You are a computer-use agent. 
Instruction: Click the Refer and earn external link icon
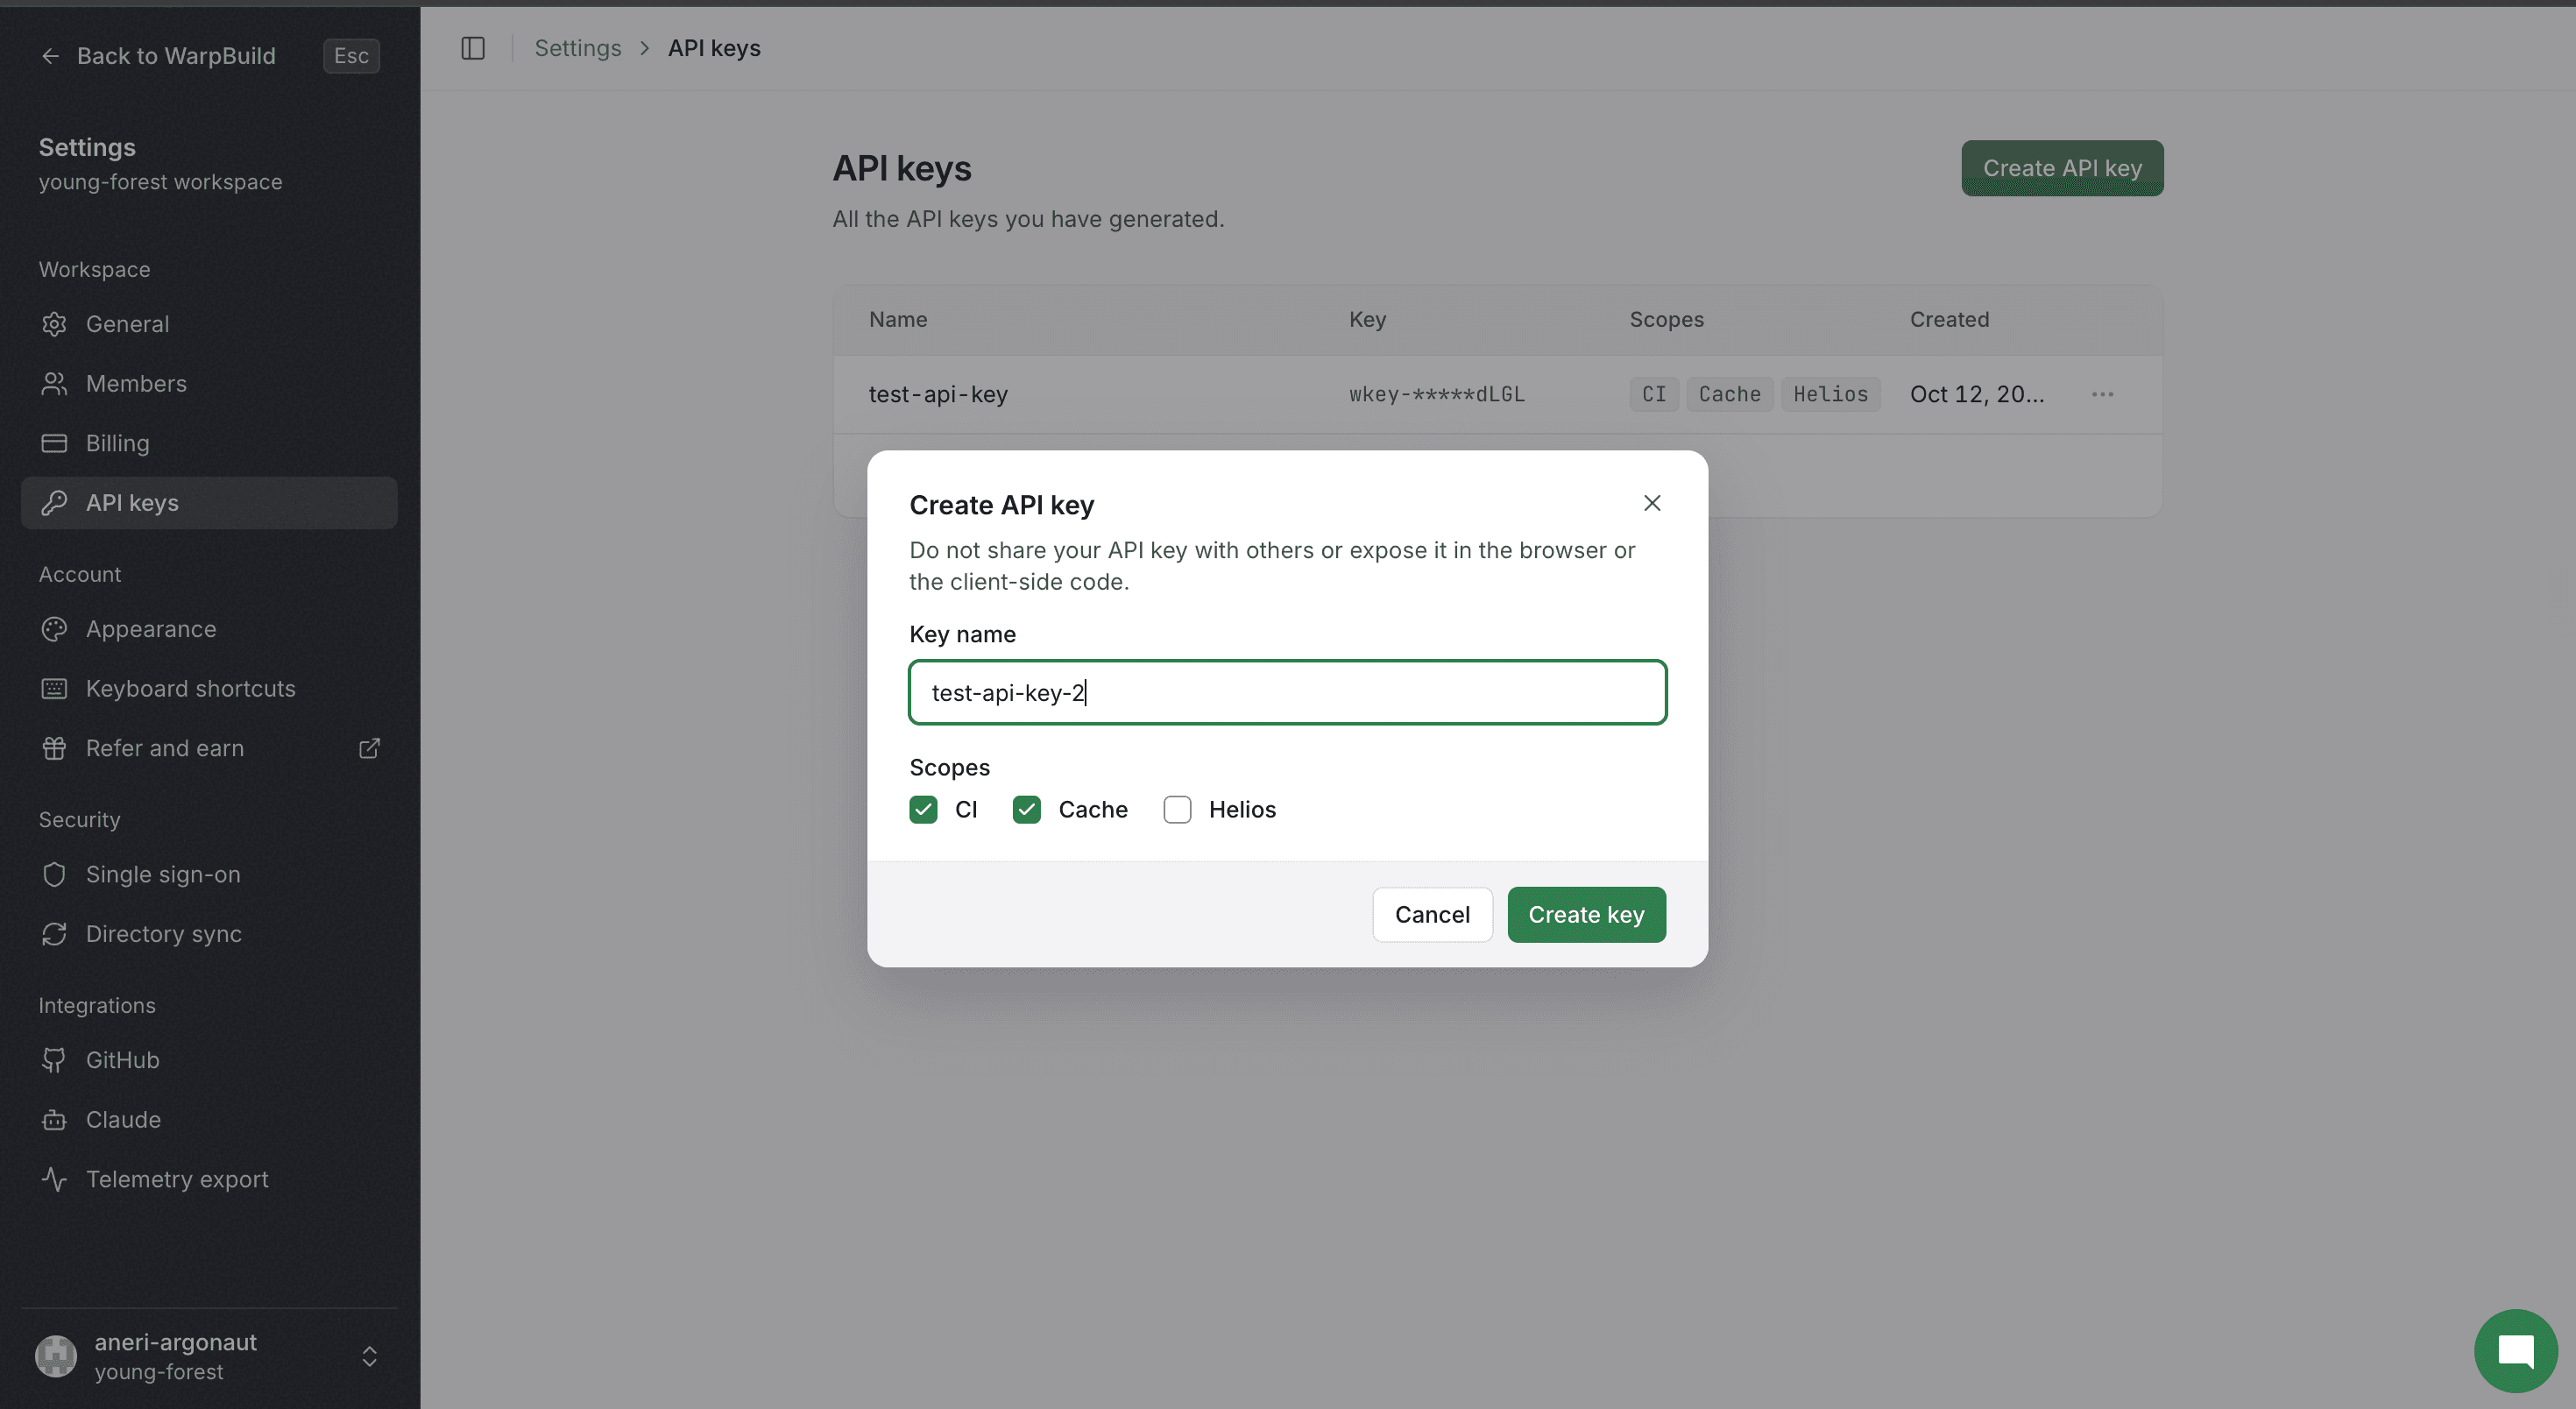click(369, 748)
